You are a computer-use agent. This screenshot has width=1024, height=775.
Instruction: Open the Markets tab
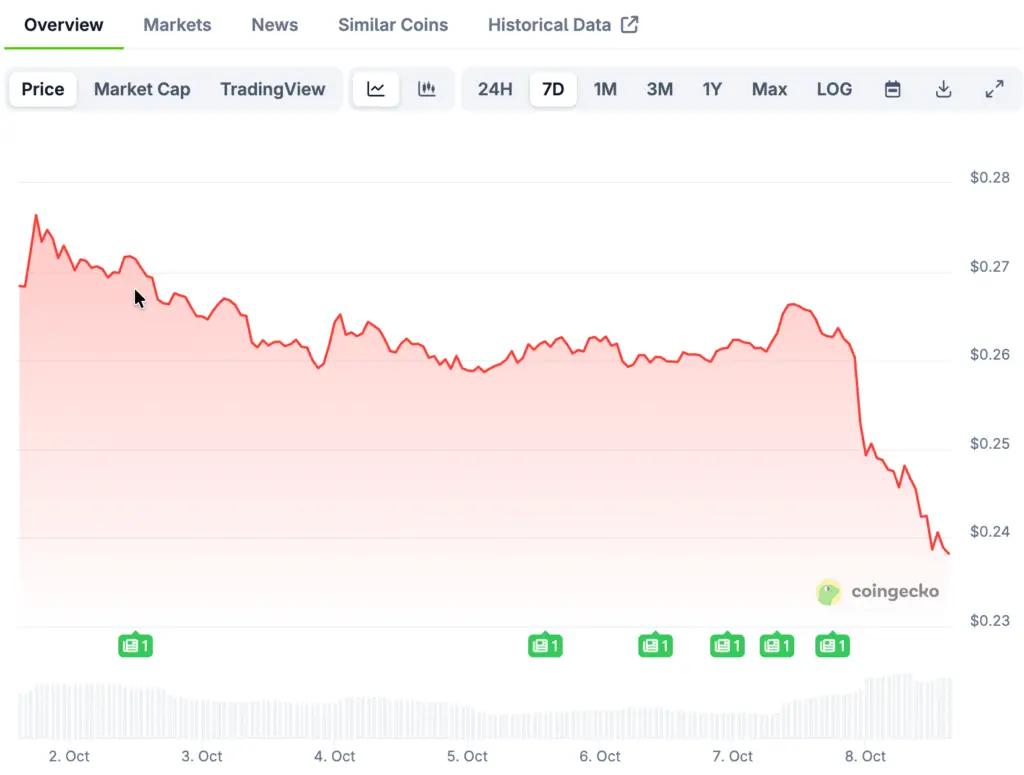tap(177, 25)
